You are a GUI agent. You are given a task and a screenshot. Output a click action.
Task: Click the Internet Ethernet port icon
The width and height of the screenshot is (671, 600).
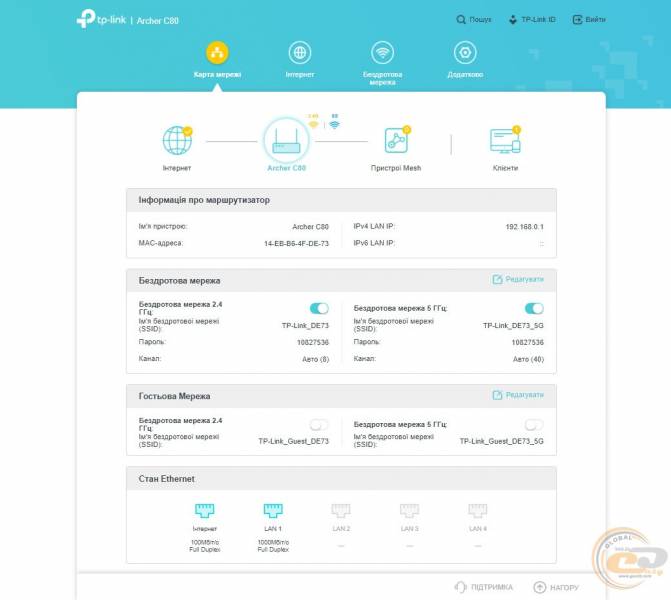[x=205, y=510]
